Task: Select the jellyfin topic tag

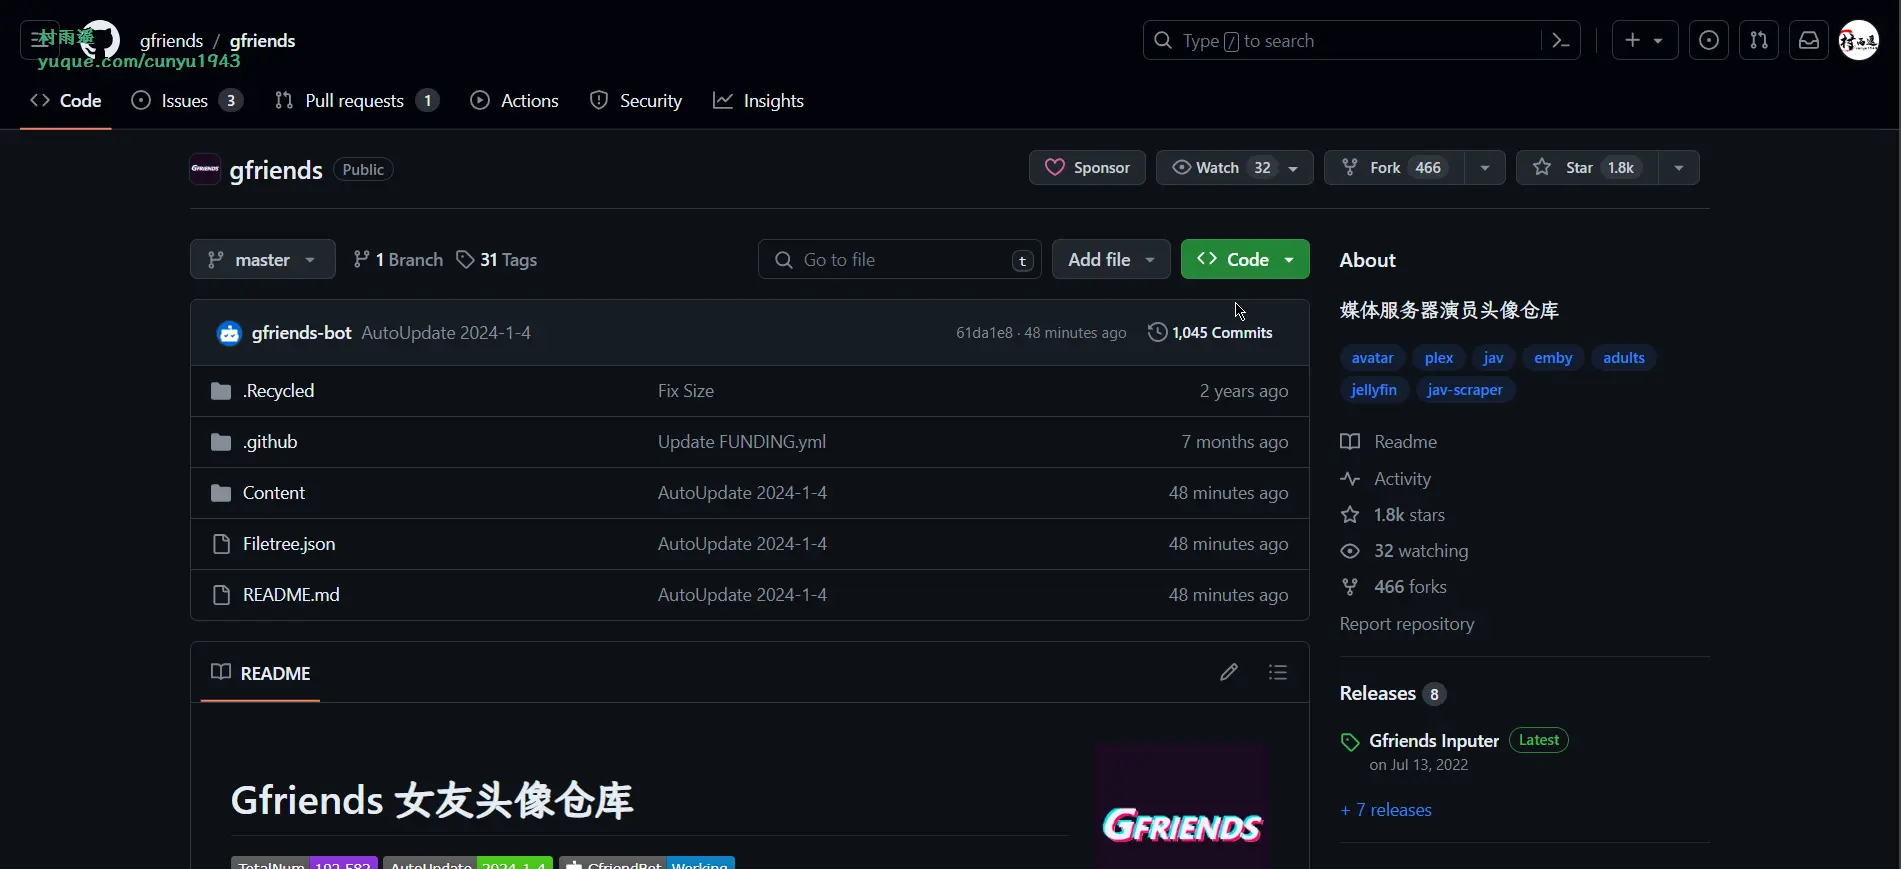Action: tap(1374, 390)
